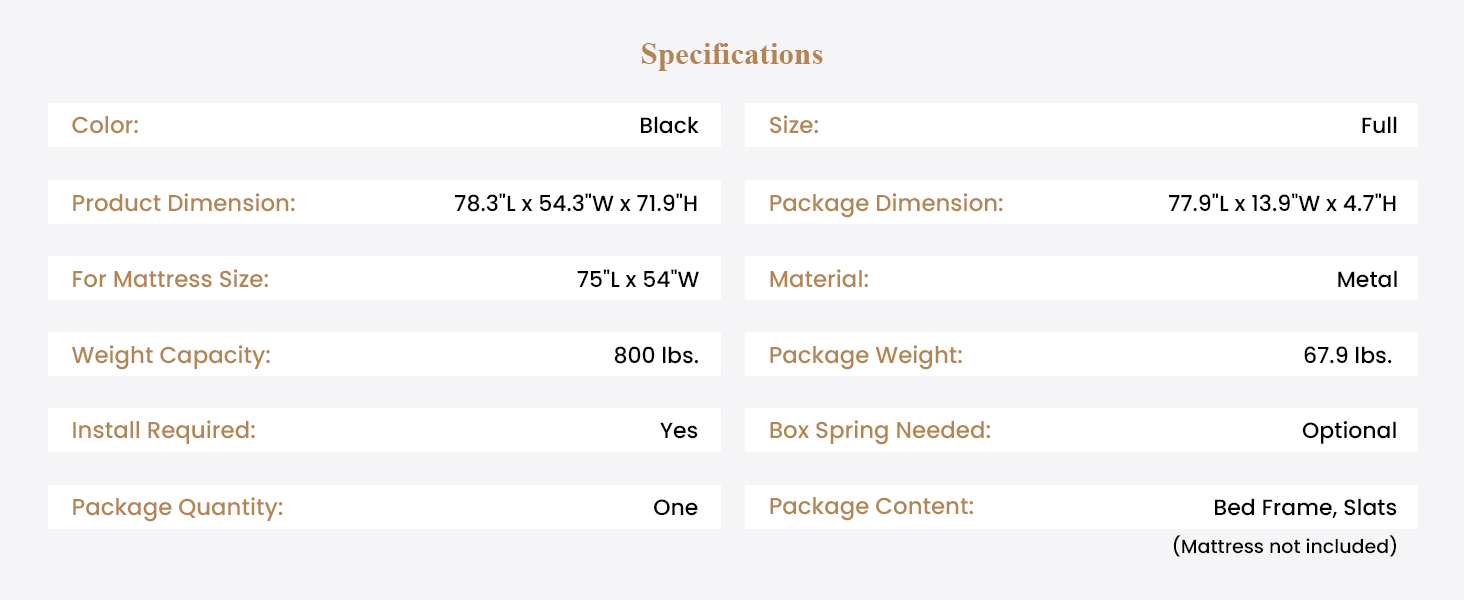Image resolution: width=1464 pixels, height=600 pixels.
Task: Click the Install Required label
Action: [x=164, y=431]
